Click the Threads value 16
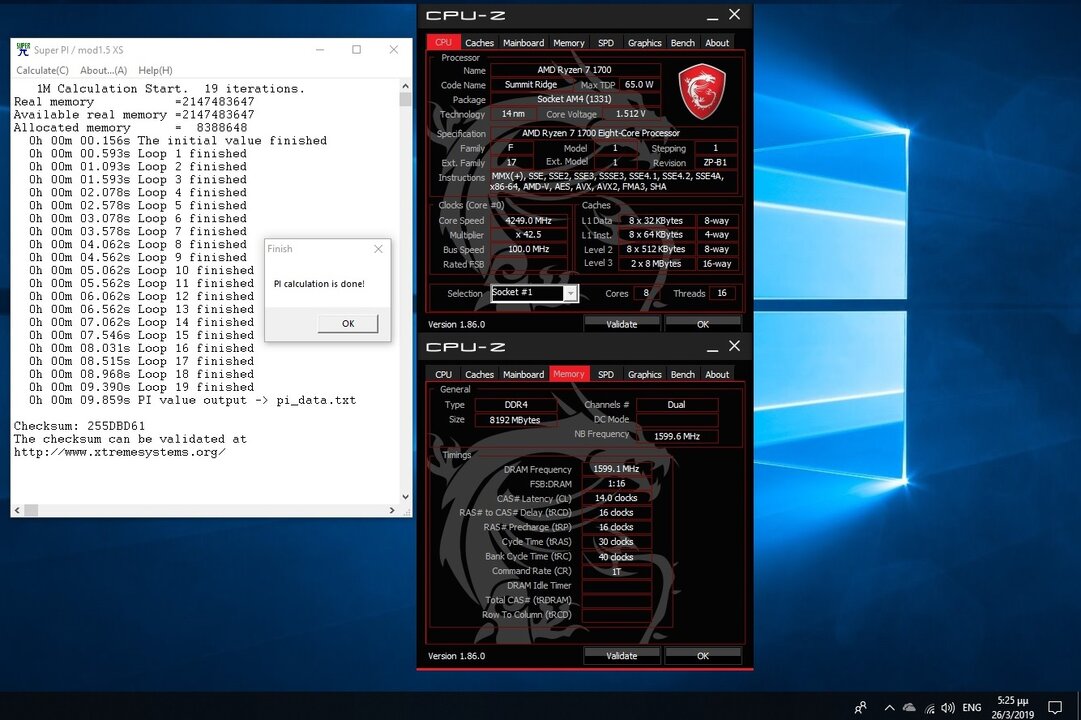Image resolution: width=1081 pixels, height=720 pixels. 722,293
